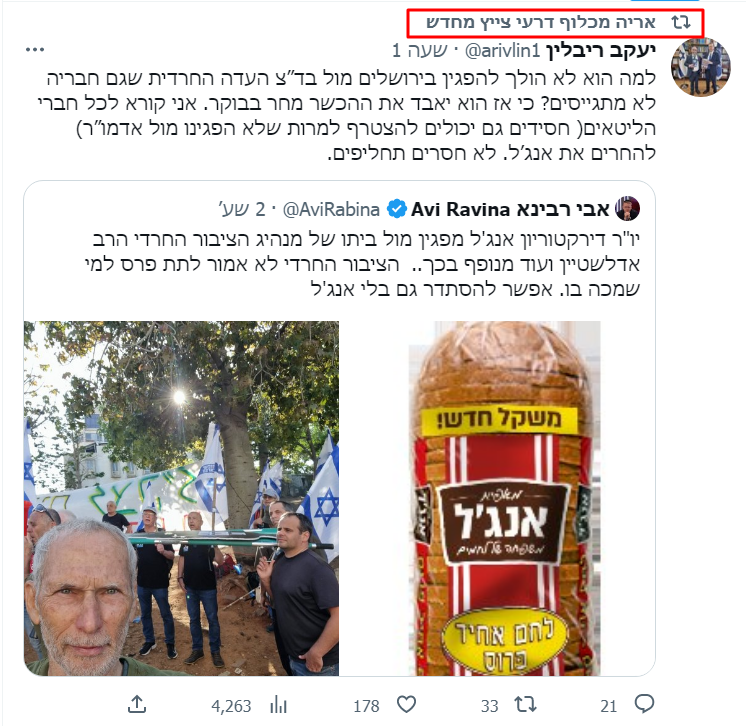Click the reply speech bubble icon
This screenshot has width=746, height=726.
click(x=644, y=704)
